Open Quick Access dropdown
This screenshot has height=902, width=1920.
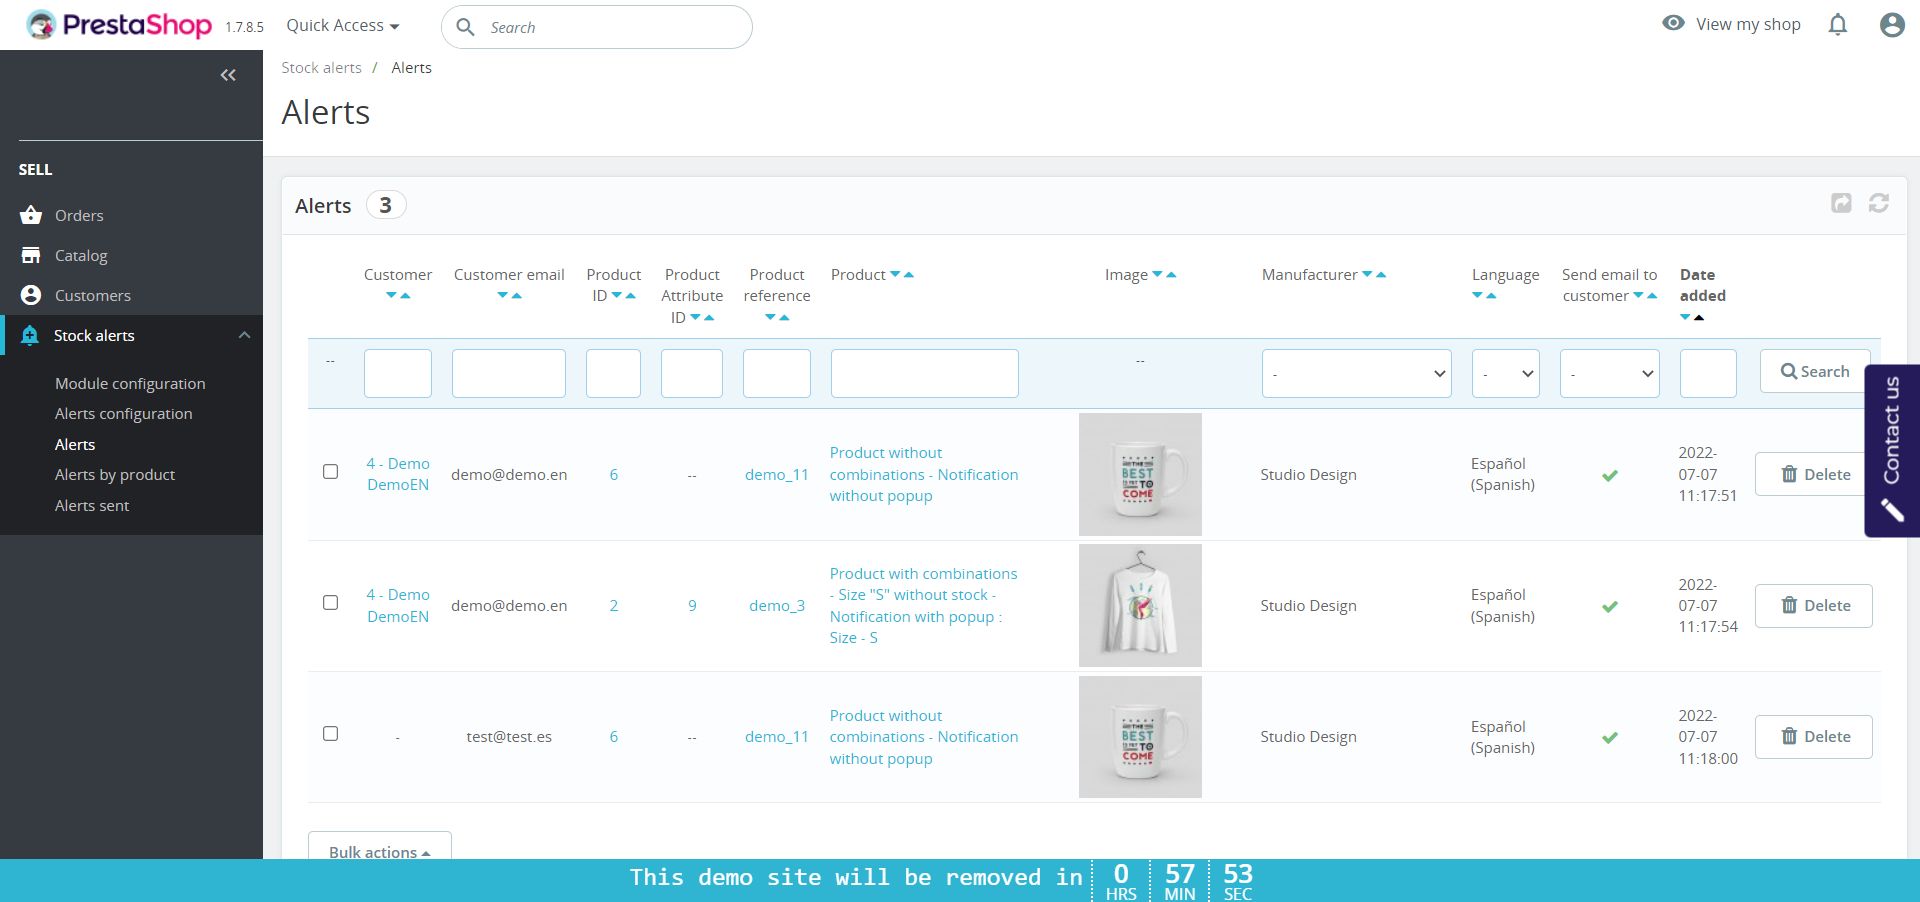[x=343, y=25]
